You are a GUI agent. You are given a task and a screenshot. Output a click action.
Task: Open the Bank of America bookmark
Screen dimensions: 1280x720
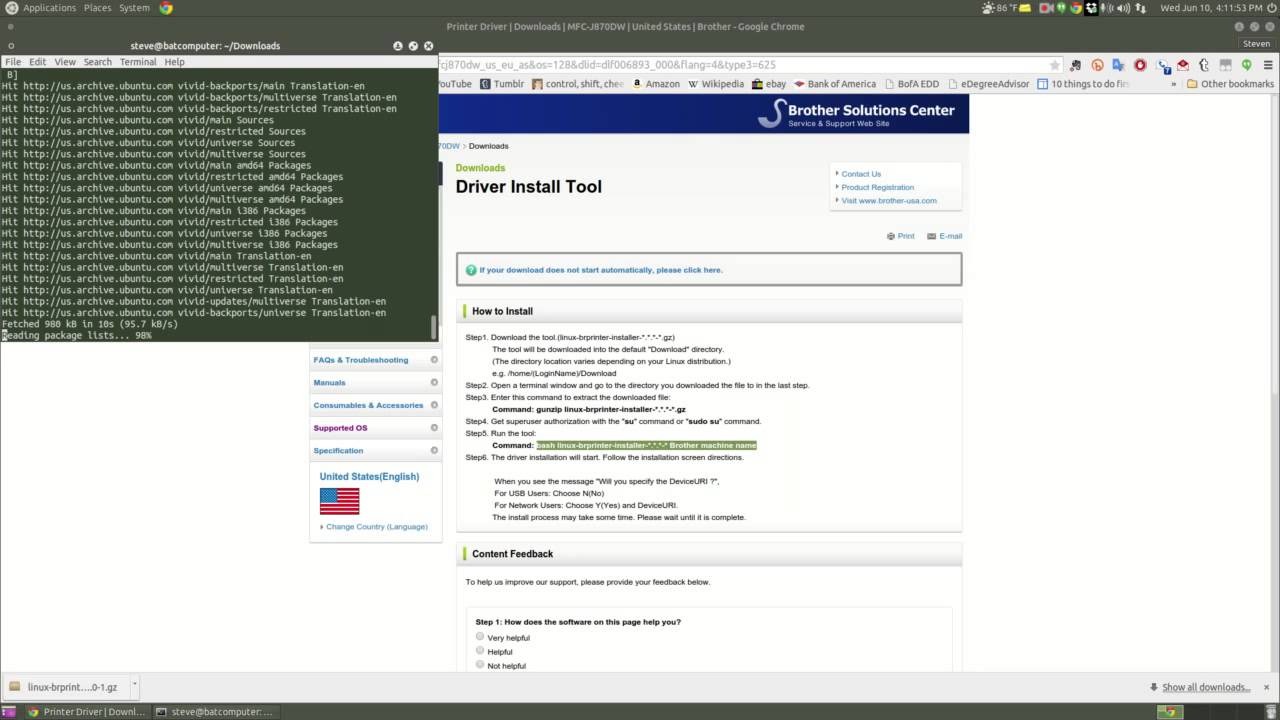point(835,84)
